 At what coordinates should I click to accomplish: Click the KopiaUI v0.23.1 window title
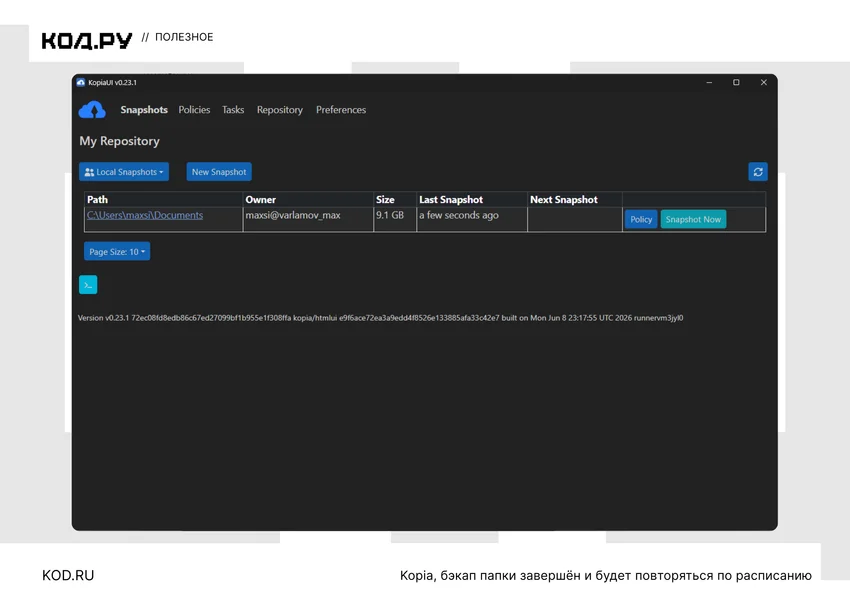tap(112, 82)
